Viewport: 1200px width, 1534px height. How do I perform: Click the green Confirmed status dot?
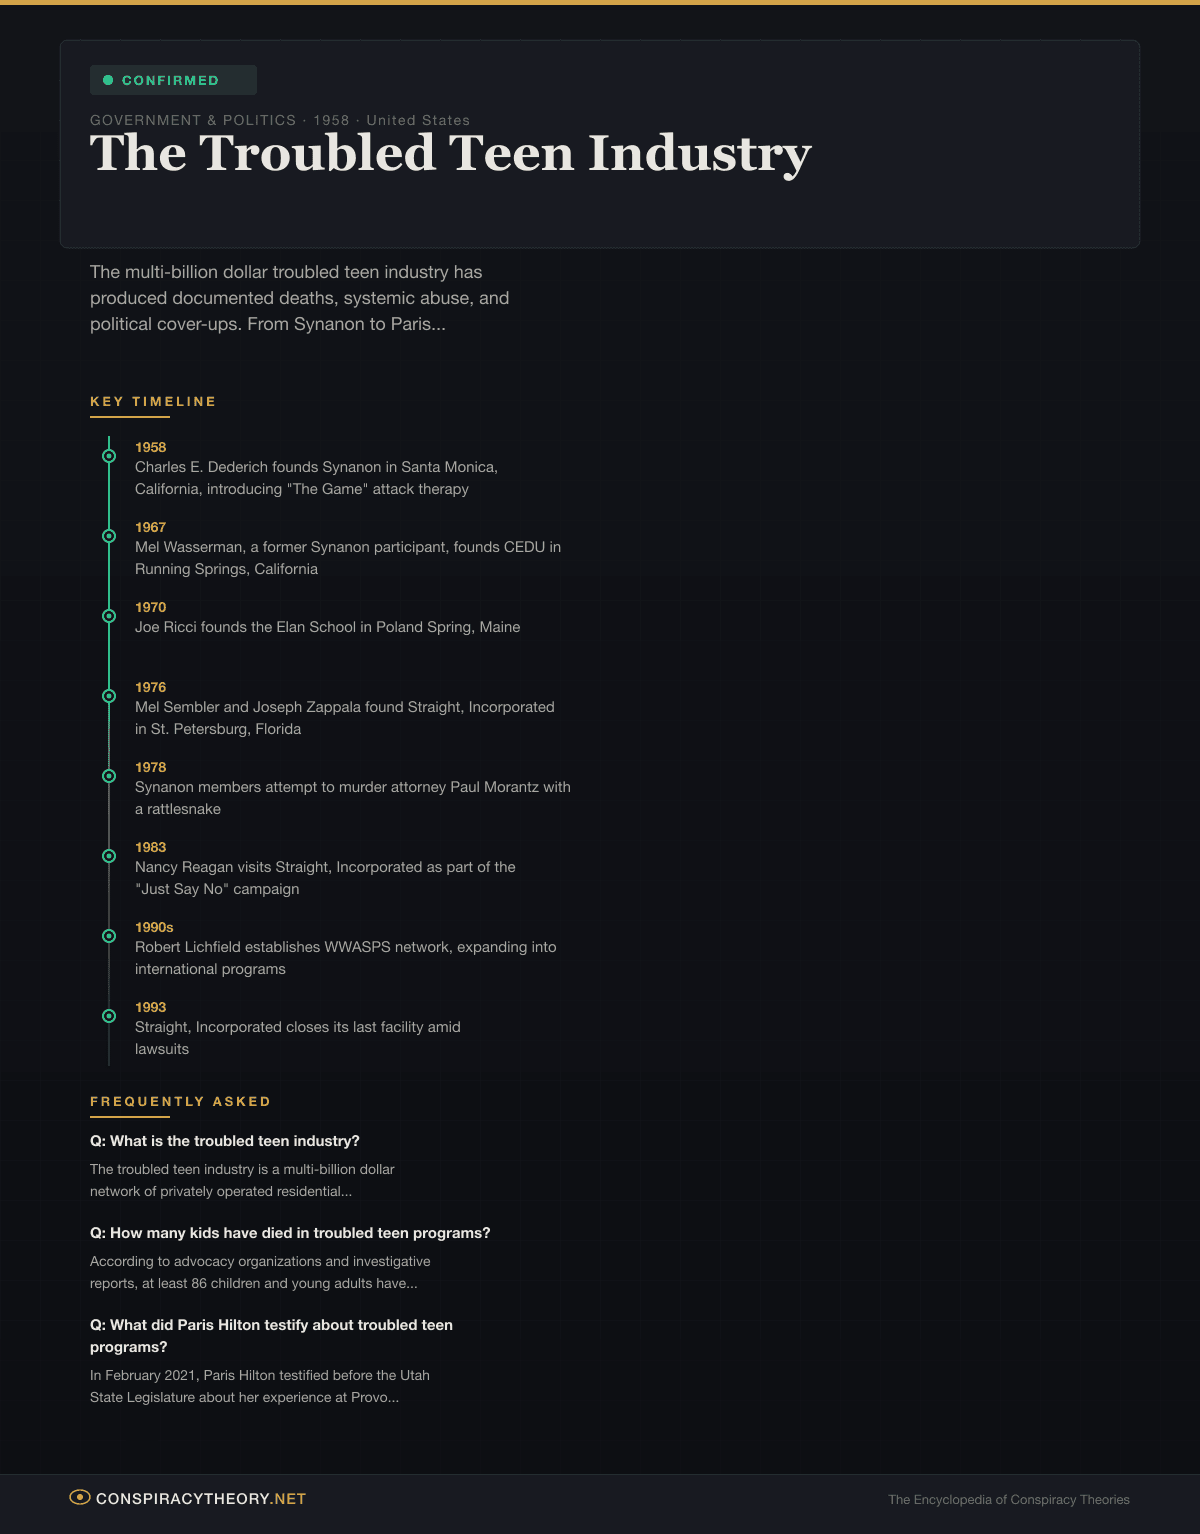[x=108, y=80]
